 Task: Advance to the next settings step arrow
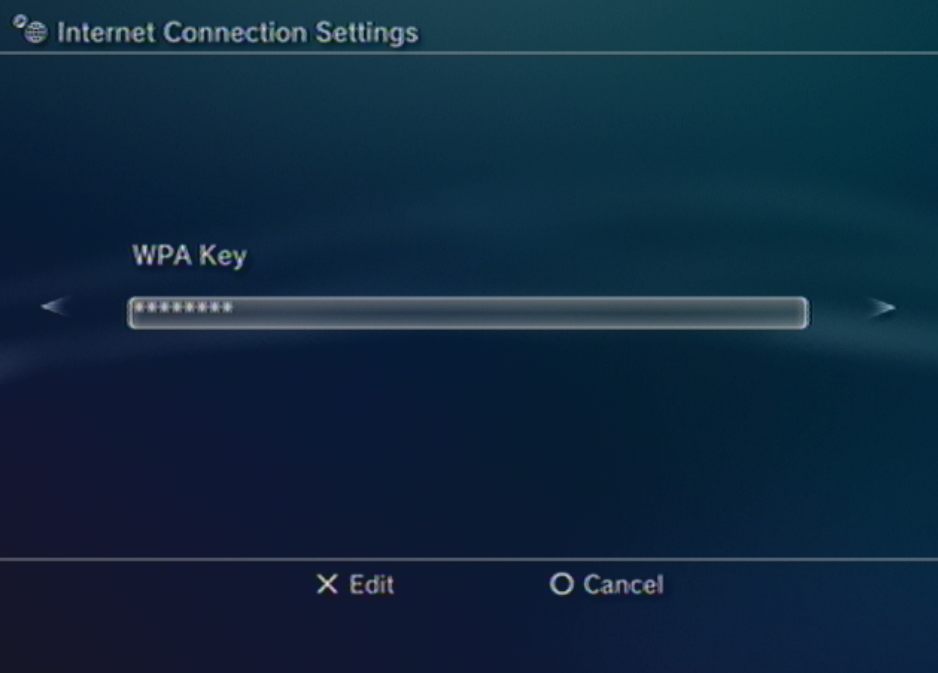click(x=881, y=308)
